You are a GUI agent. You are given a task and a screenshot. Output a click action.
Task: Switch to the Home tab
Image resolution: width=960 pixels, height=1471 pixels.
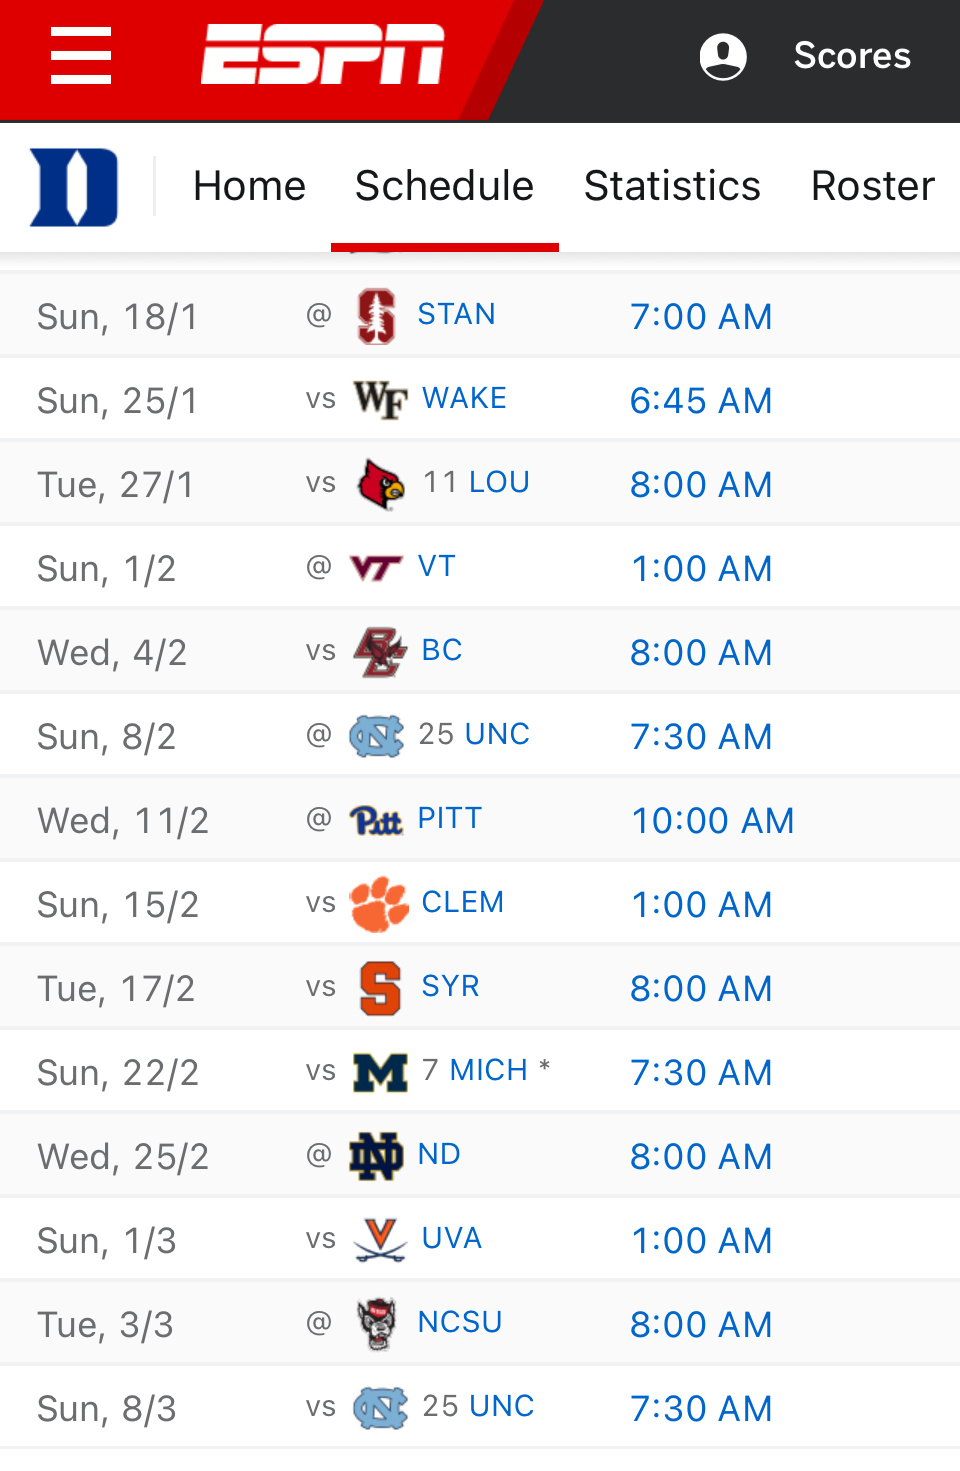click(x=249, y=186)
